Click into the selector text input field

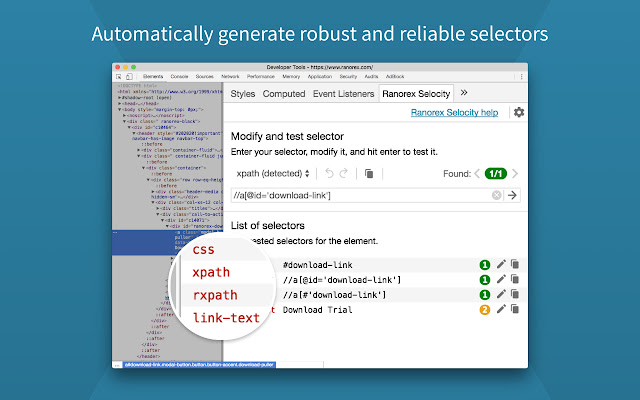[x=358, y=195]
